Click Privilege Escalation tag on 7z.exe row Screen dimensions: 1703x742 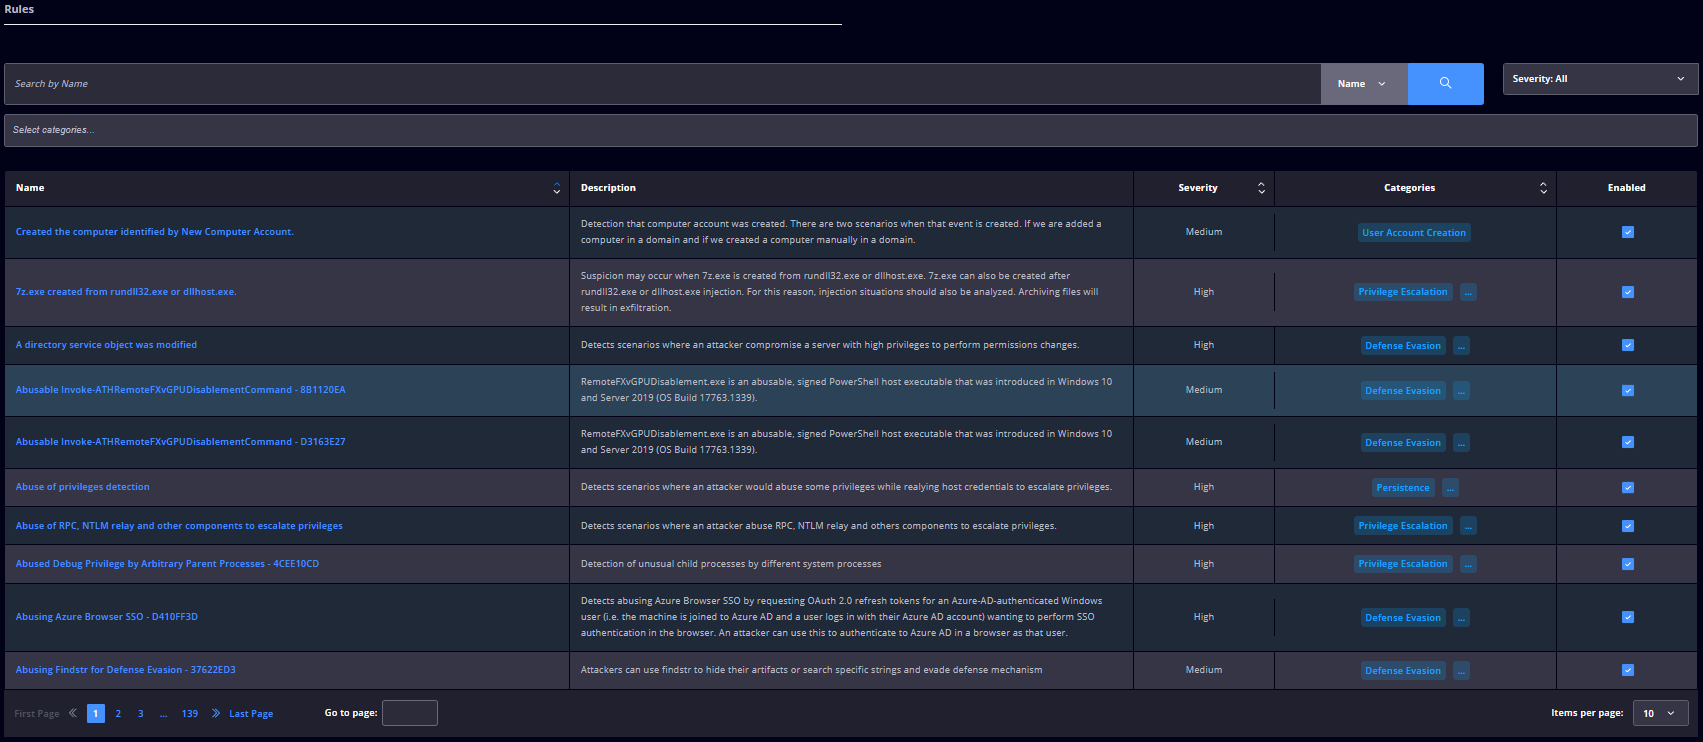click(1403, 292)
